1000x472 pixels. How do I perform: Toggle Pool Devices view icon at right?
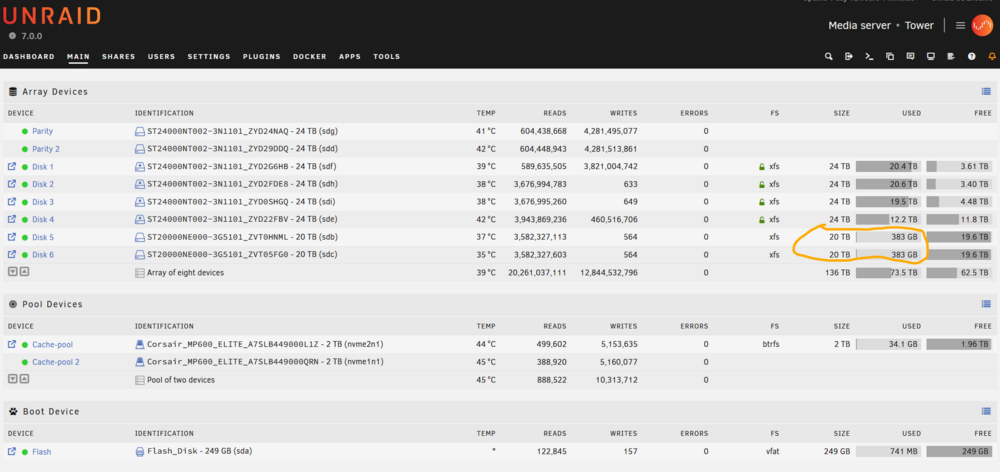click(x=986, y=304)
